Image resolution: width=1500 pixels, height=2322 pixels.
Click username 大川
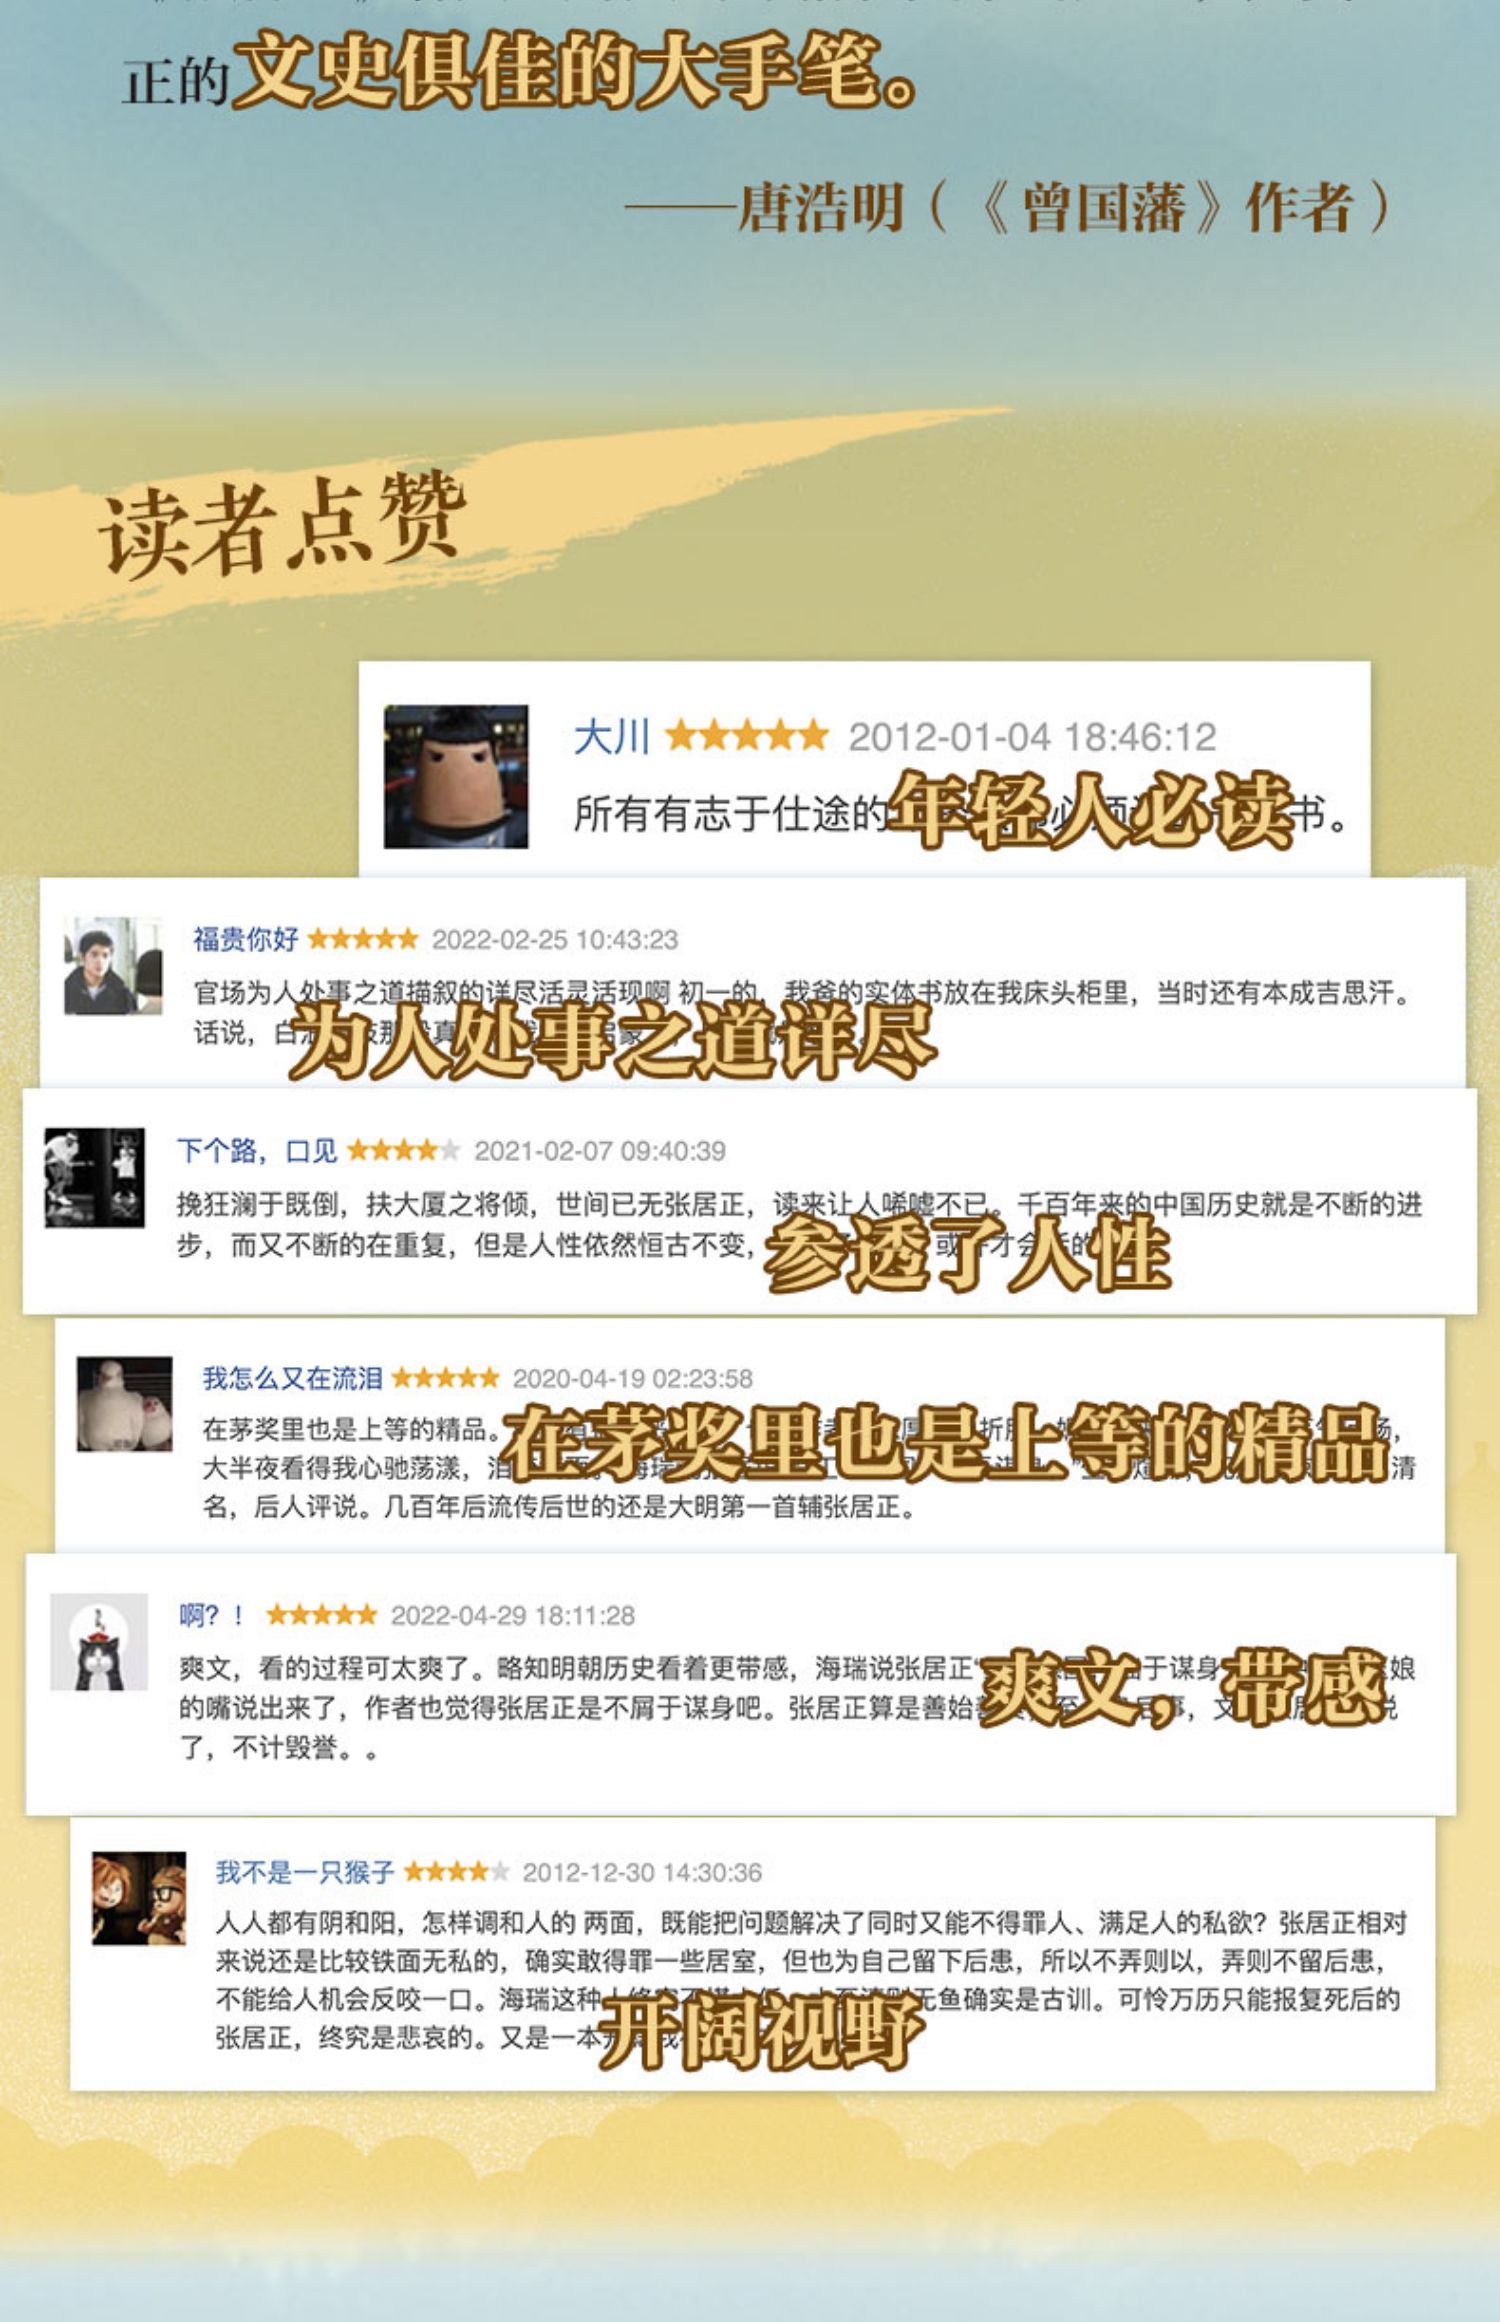[612, 738]
